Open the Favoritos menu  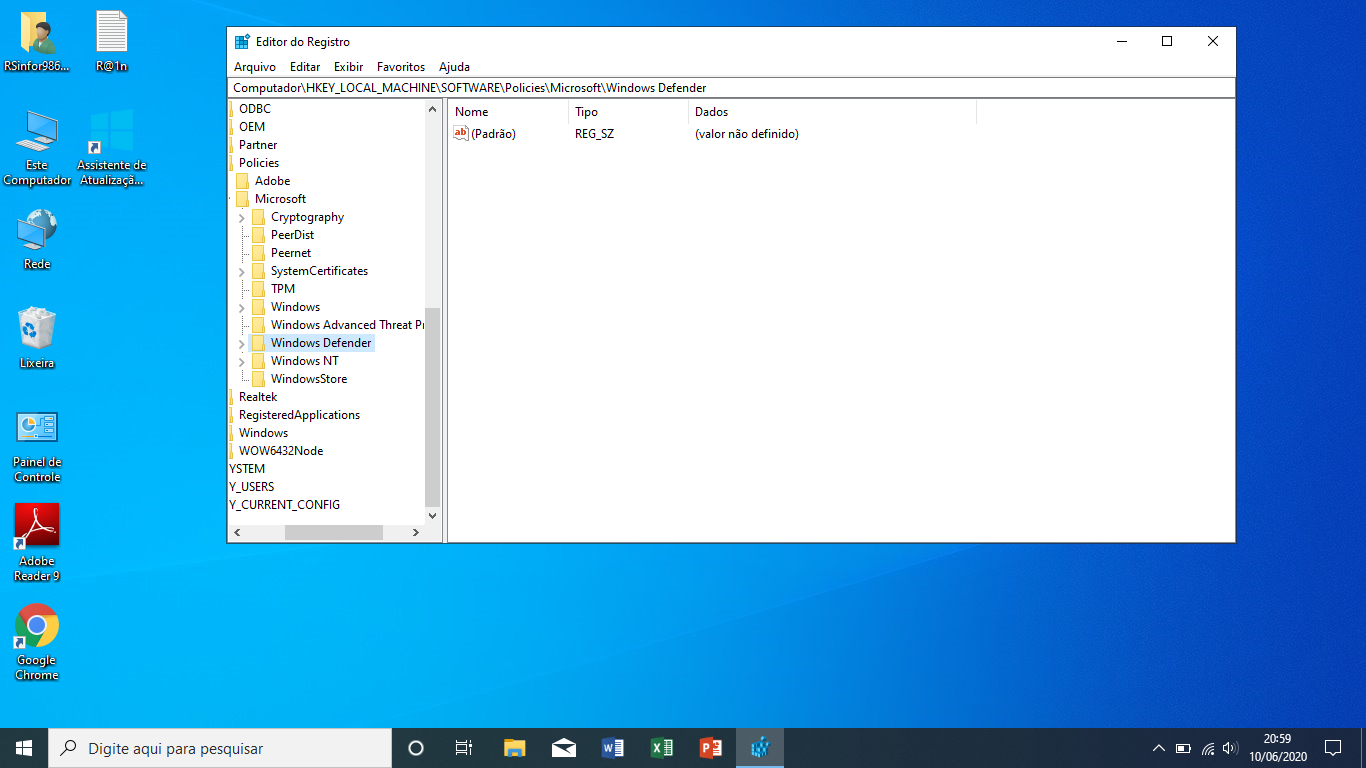[x=401, y=67]
